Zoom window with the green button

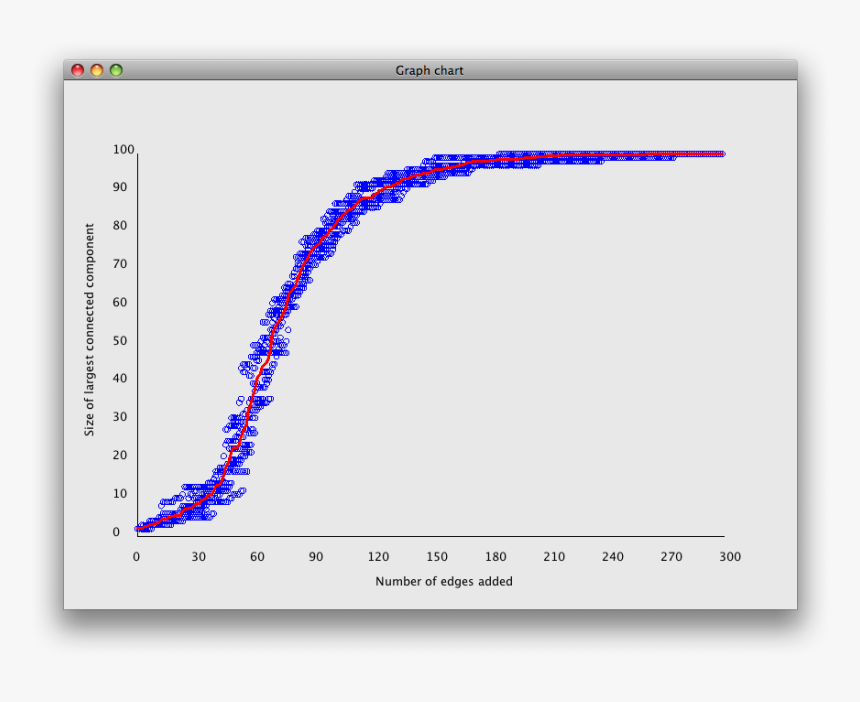[x=116, y=70]
